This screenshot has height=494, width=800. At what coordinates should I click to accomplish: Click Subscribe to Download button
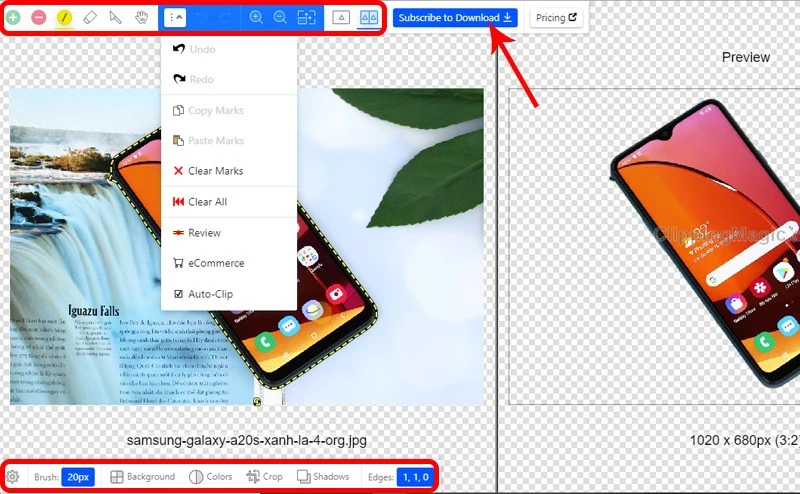(455, 17)
